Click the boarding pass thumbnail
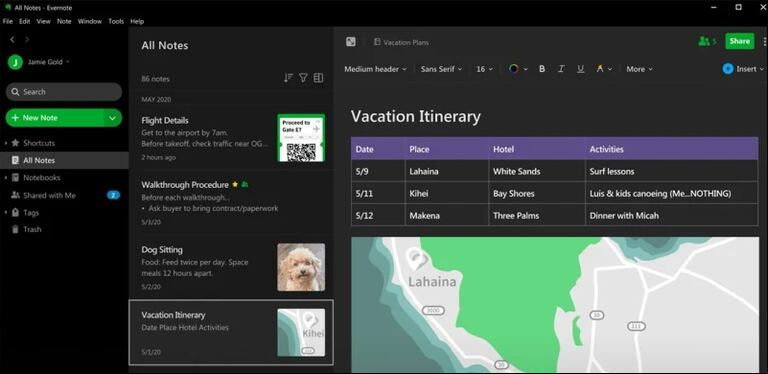 tap(301, 138)
